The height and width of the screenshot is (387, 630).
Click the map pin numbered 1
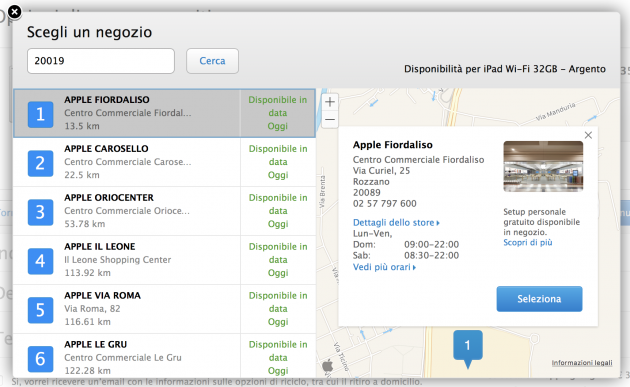468,348
